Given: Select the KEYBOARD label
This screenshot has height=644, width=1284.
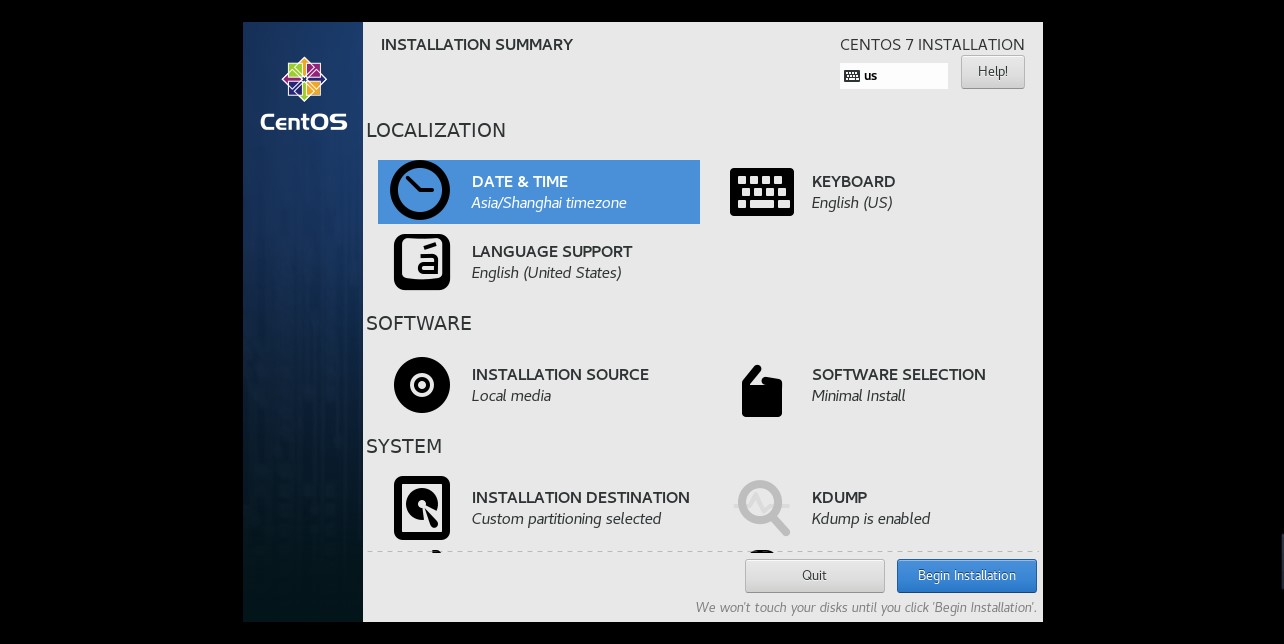Looking at the screenshot, I should (x=854, y=182).
